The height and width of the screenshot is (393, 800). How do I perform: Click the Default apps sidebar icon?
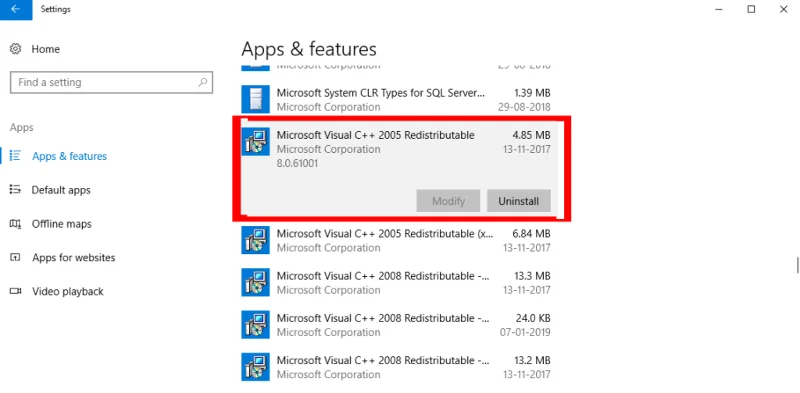(x=15, y=190)
